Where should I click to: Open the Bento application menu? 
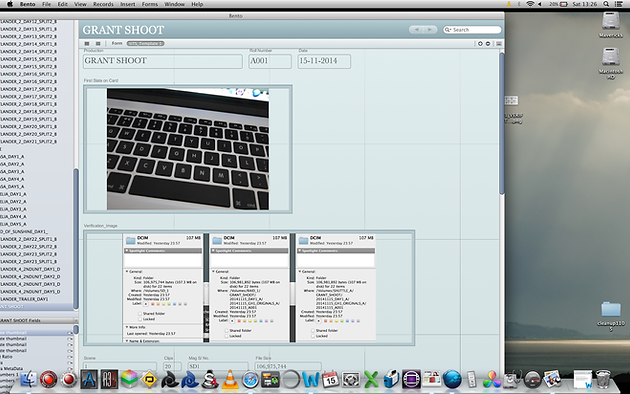[x=28, y=4]
